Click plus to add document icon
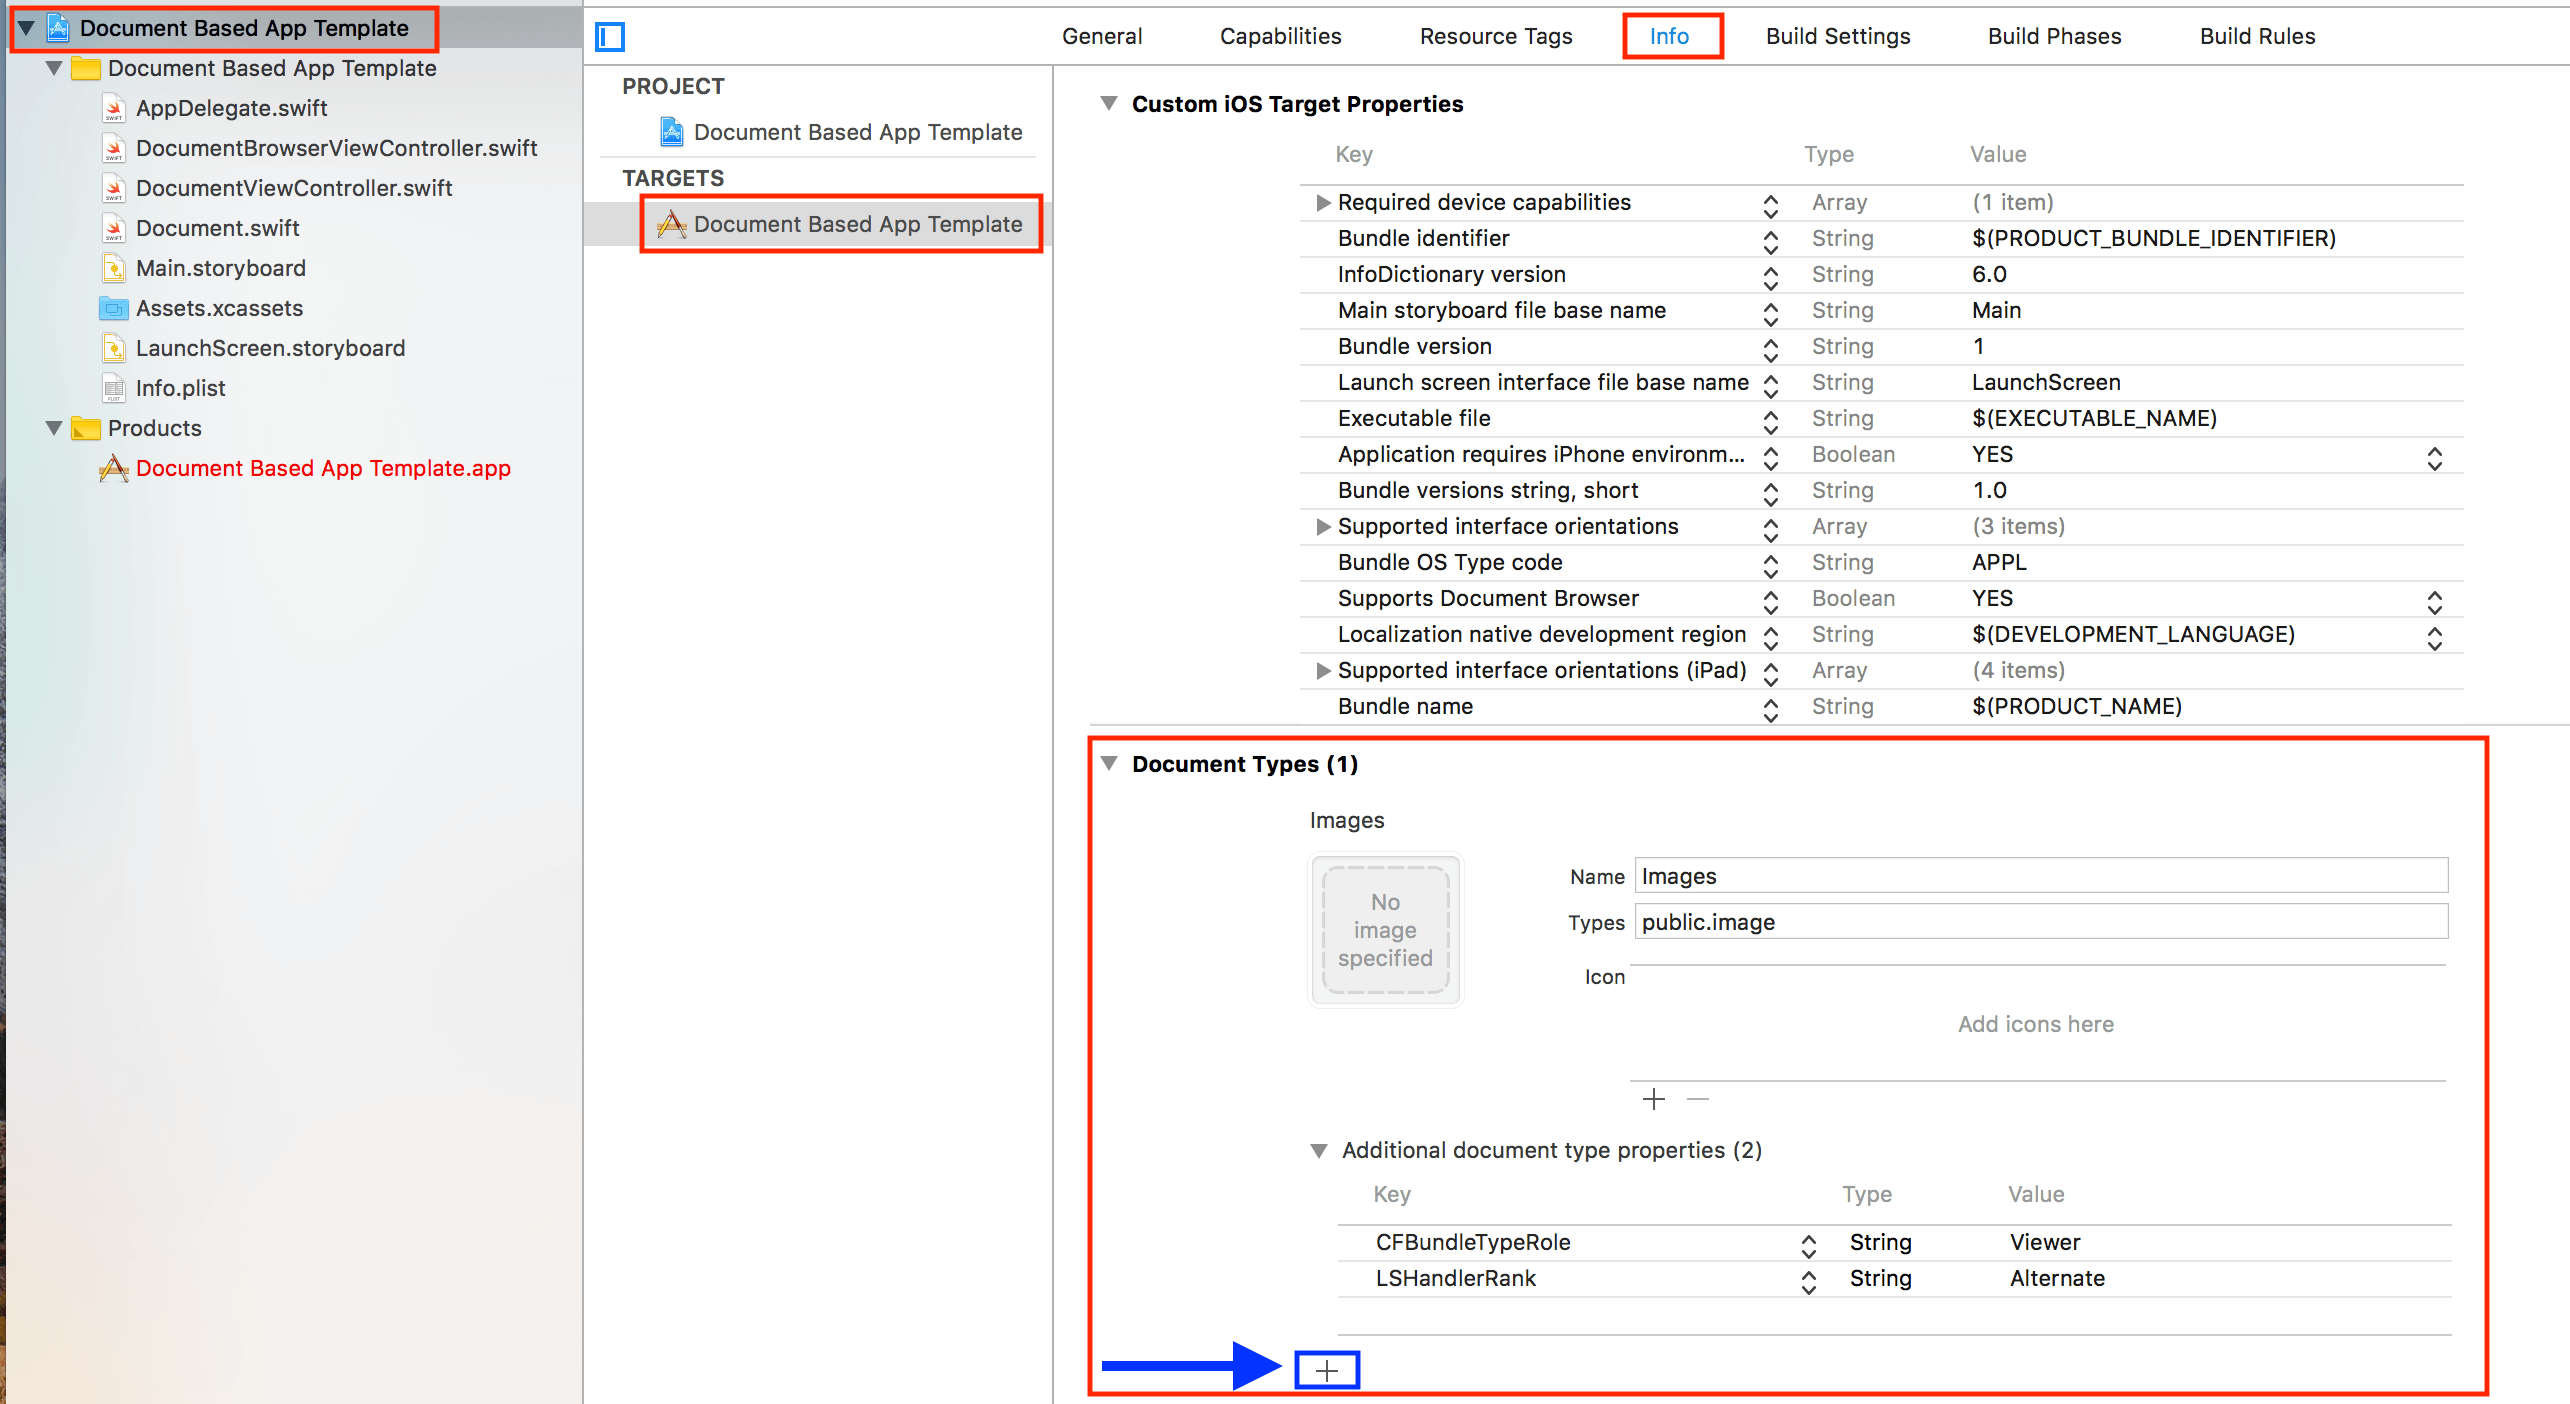The height and width of the screenshot is (1404, 2570). tap(1653, 1099)
